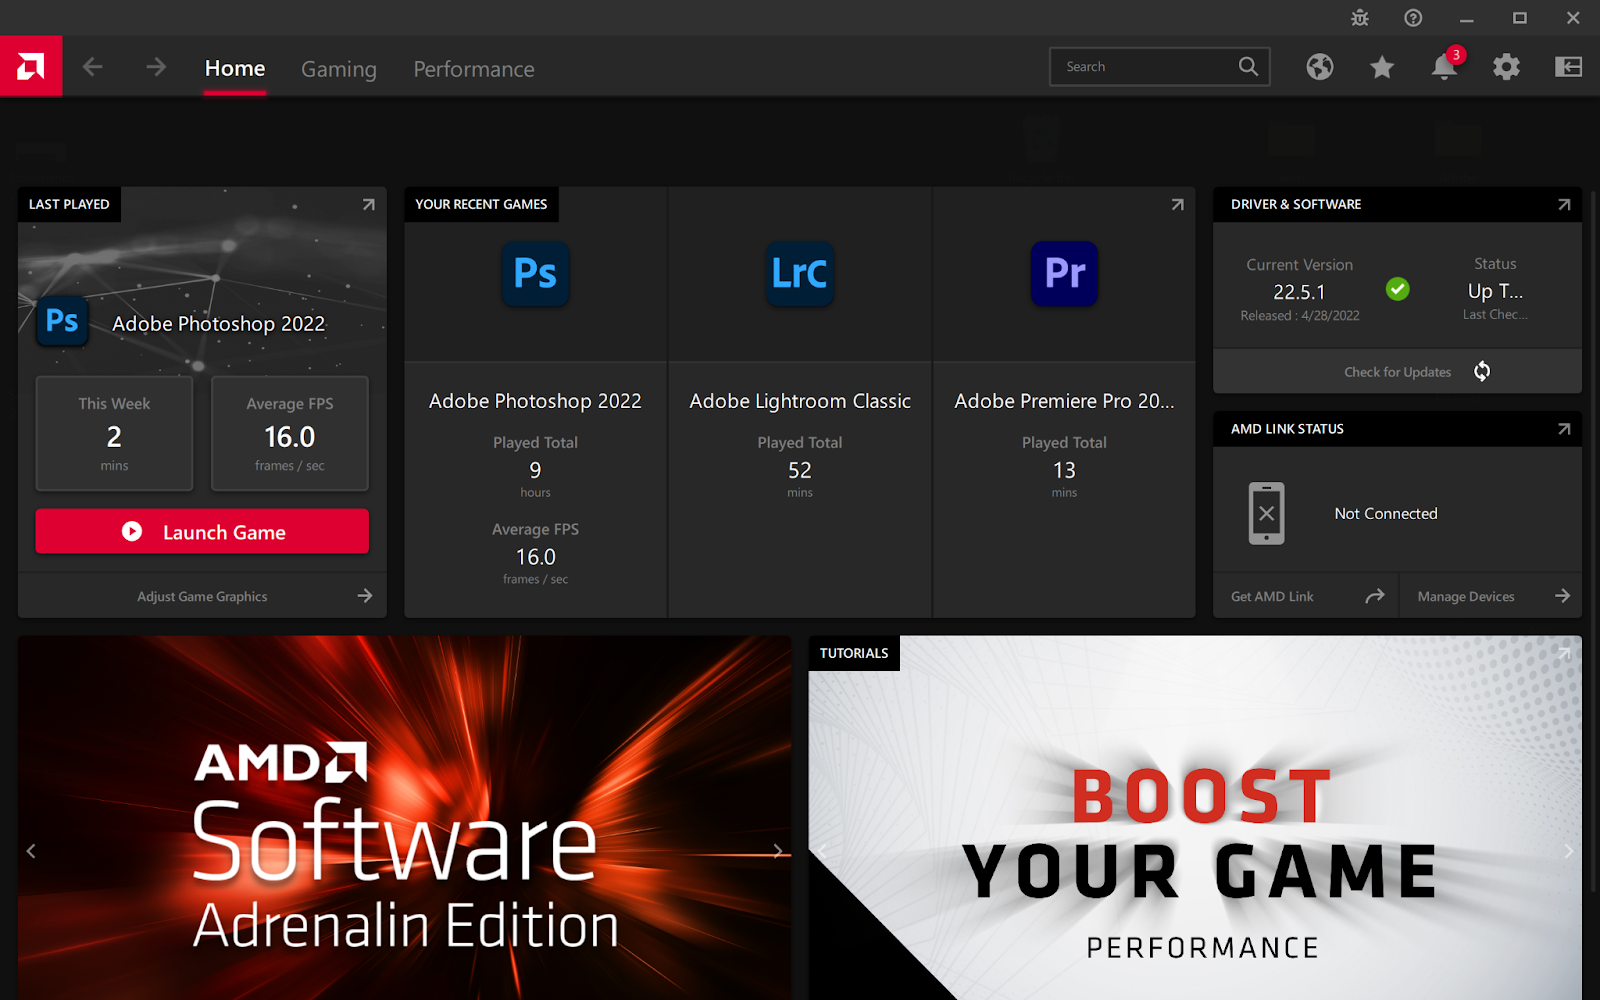Show next tutorial slide arrow
Screen dimensions: 1600x1000
[1568, 851]
